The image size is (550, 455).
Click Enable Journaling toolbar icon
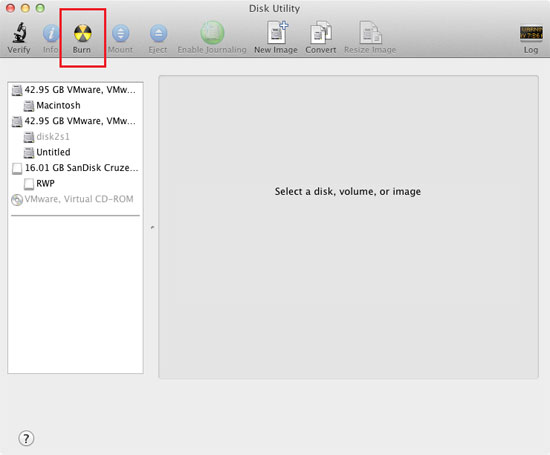[x=212, y=33]
